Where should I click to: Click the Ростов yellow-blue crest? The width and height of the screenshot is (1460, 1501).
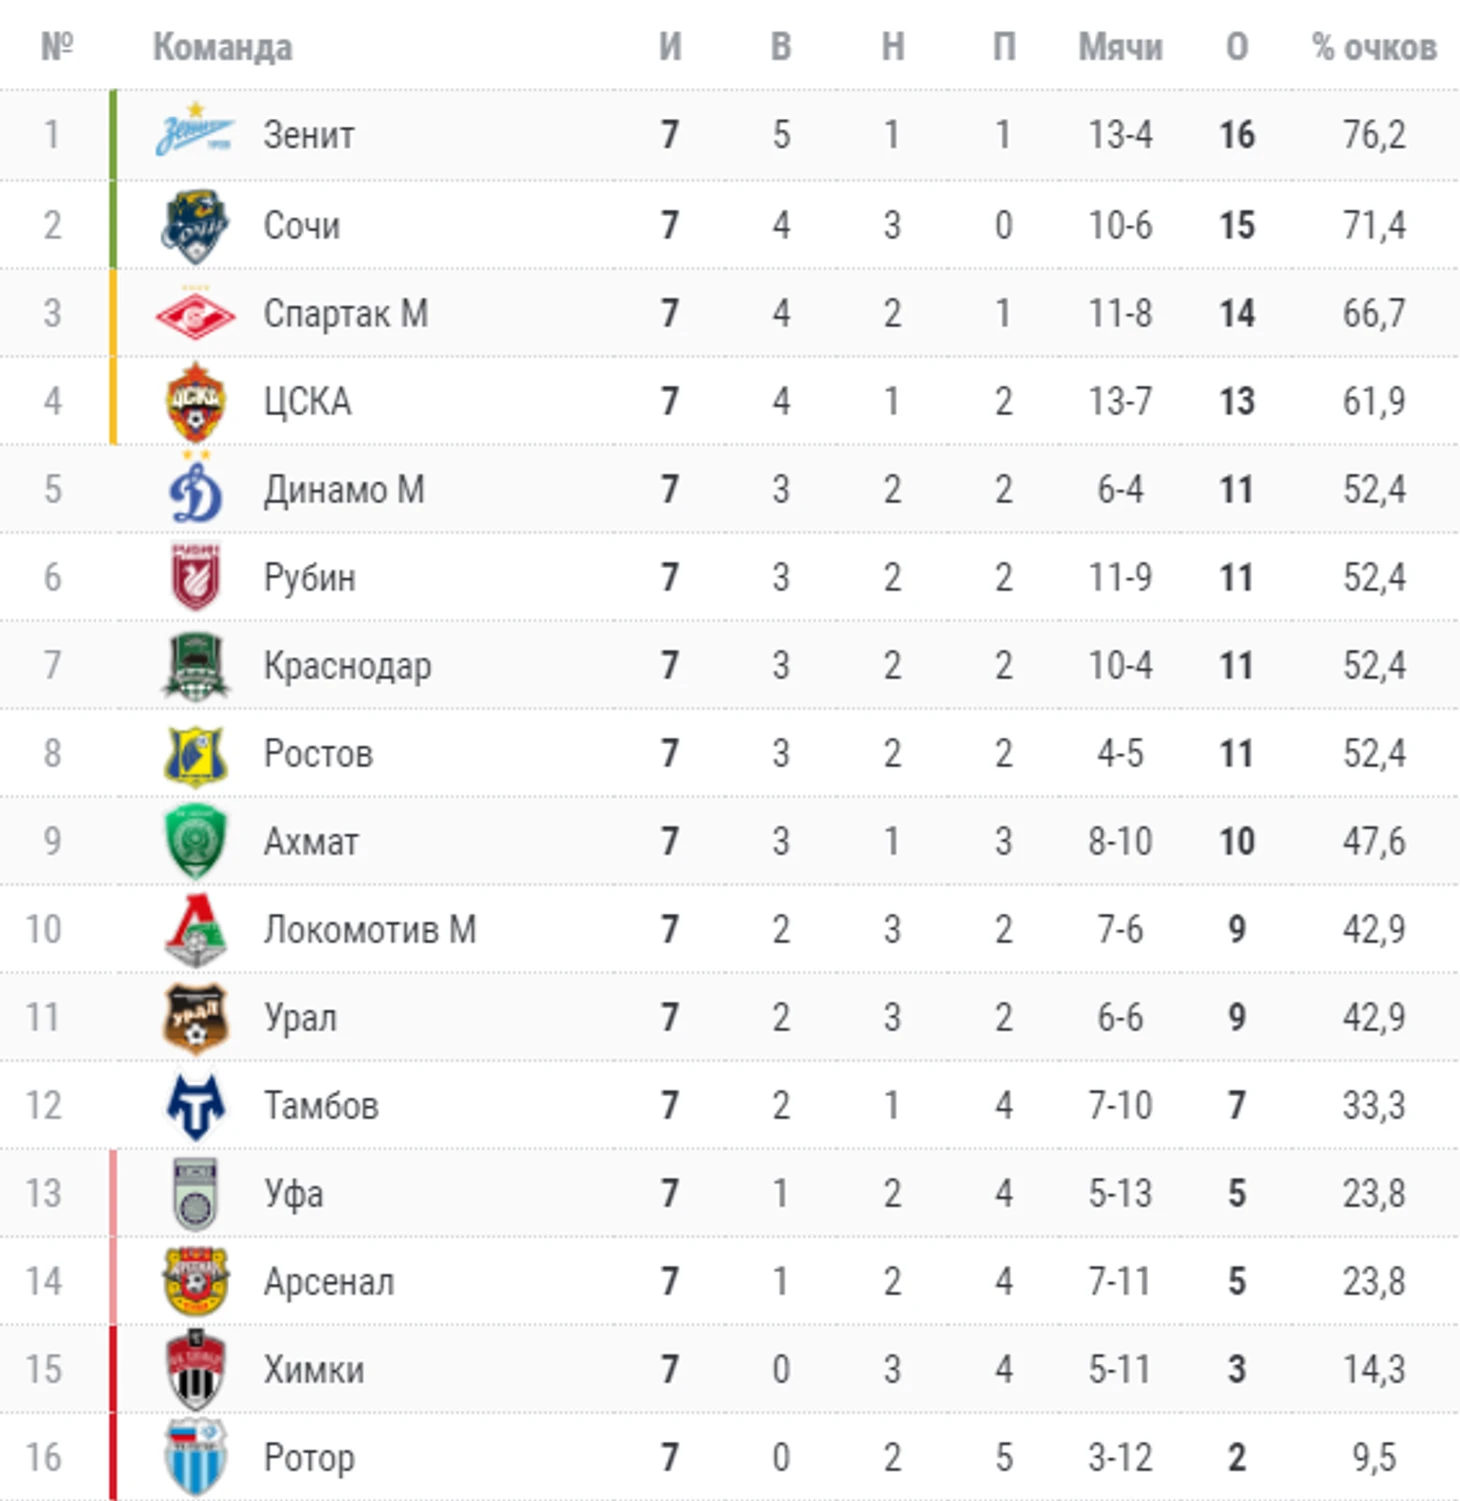pos(195,755)
